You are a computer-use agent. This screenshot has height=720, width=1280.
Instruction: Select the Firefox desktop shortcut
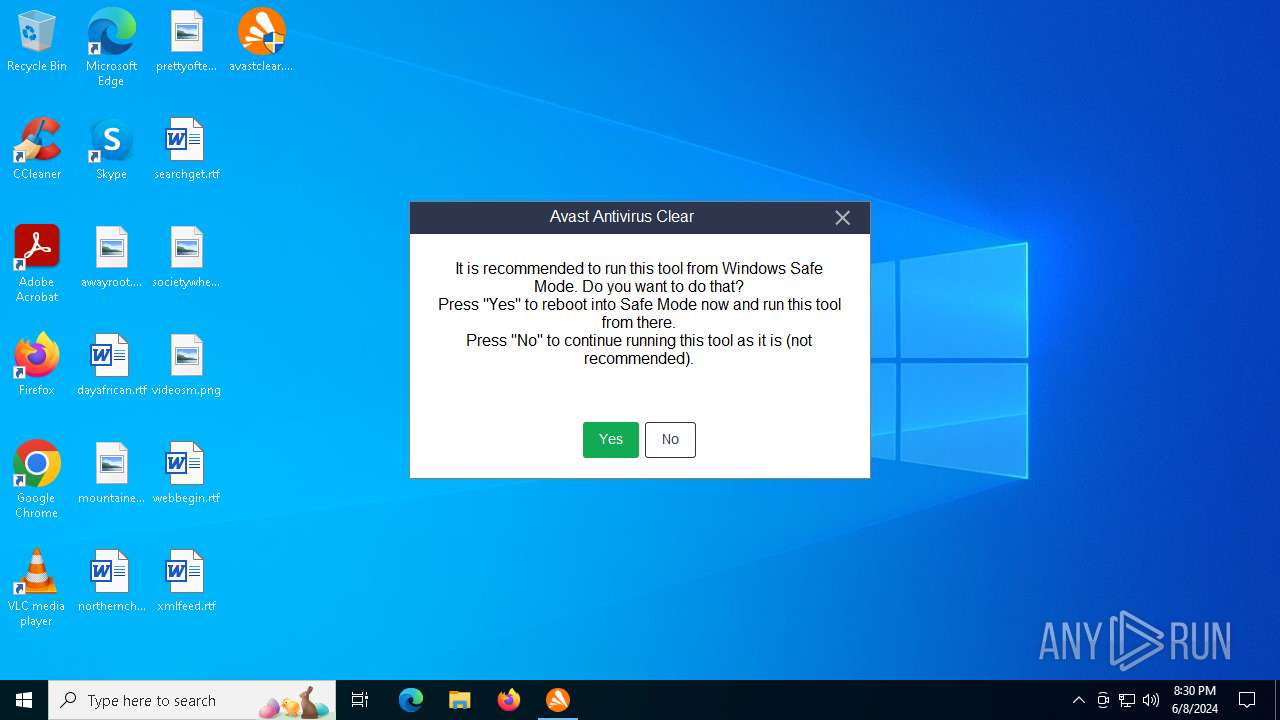[x=37, y=365]
